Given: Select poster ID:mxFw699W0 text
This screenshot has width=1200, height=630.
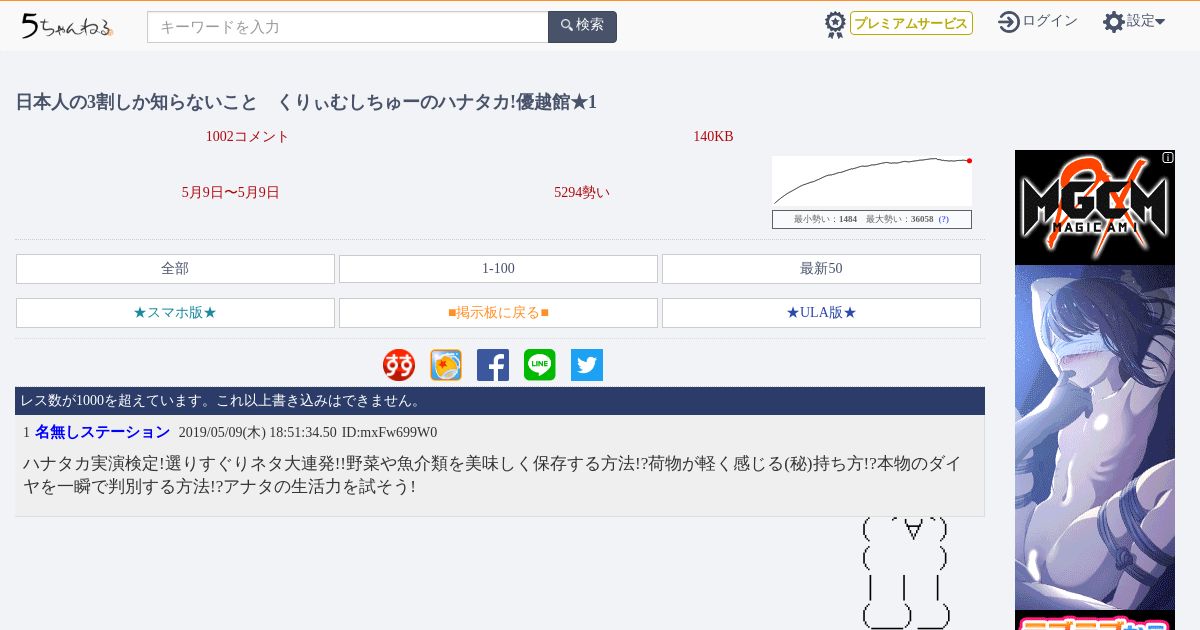Looking at the screenshot, I should pyautogui.click(x=389, y=433).
